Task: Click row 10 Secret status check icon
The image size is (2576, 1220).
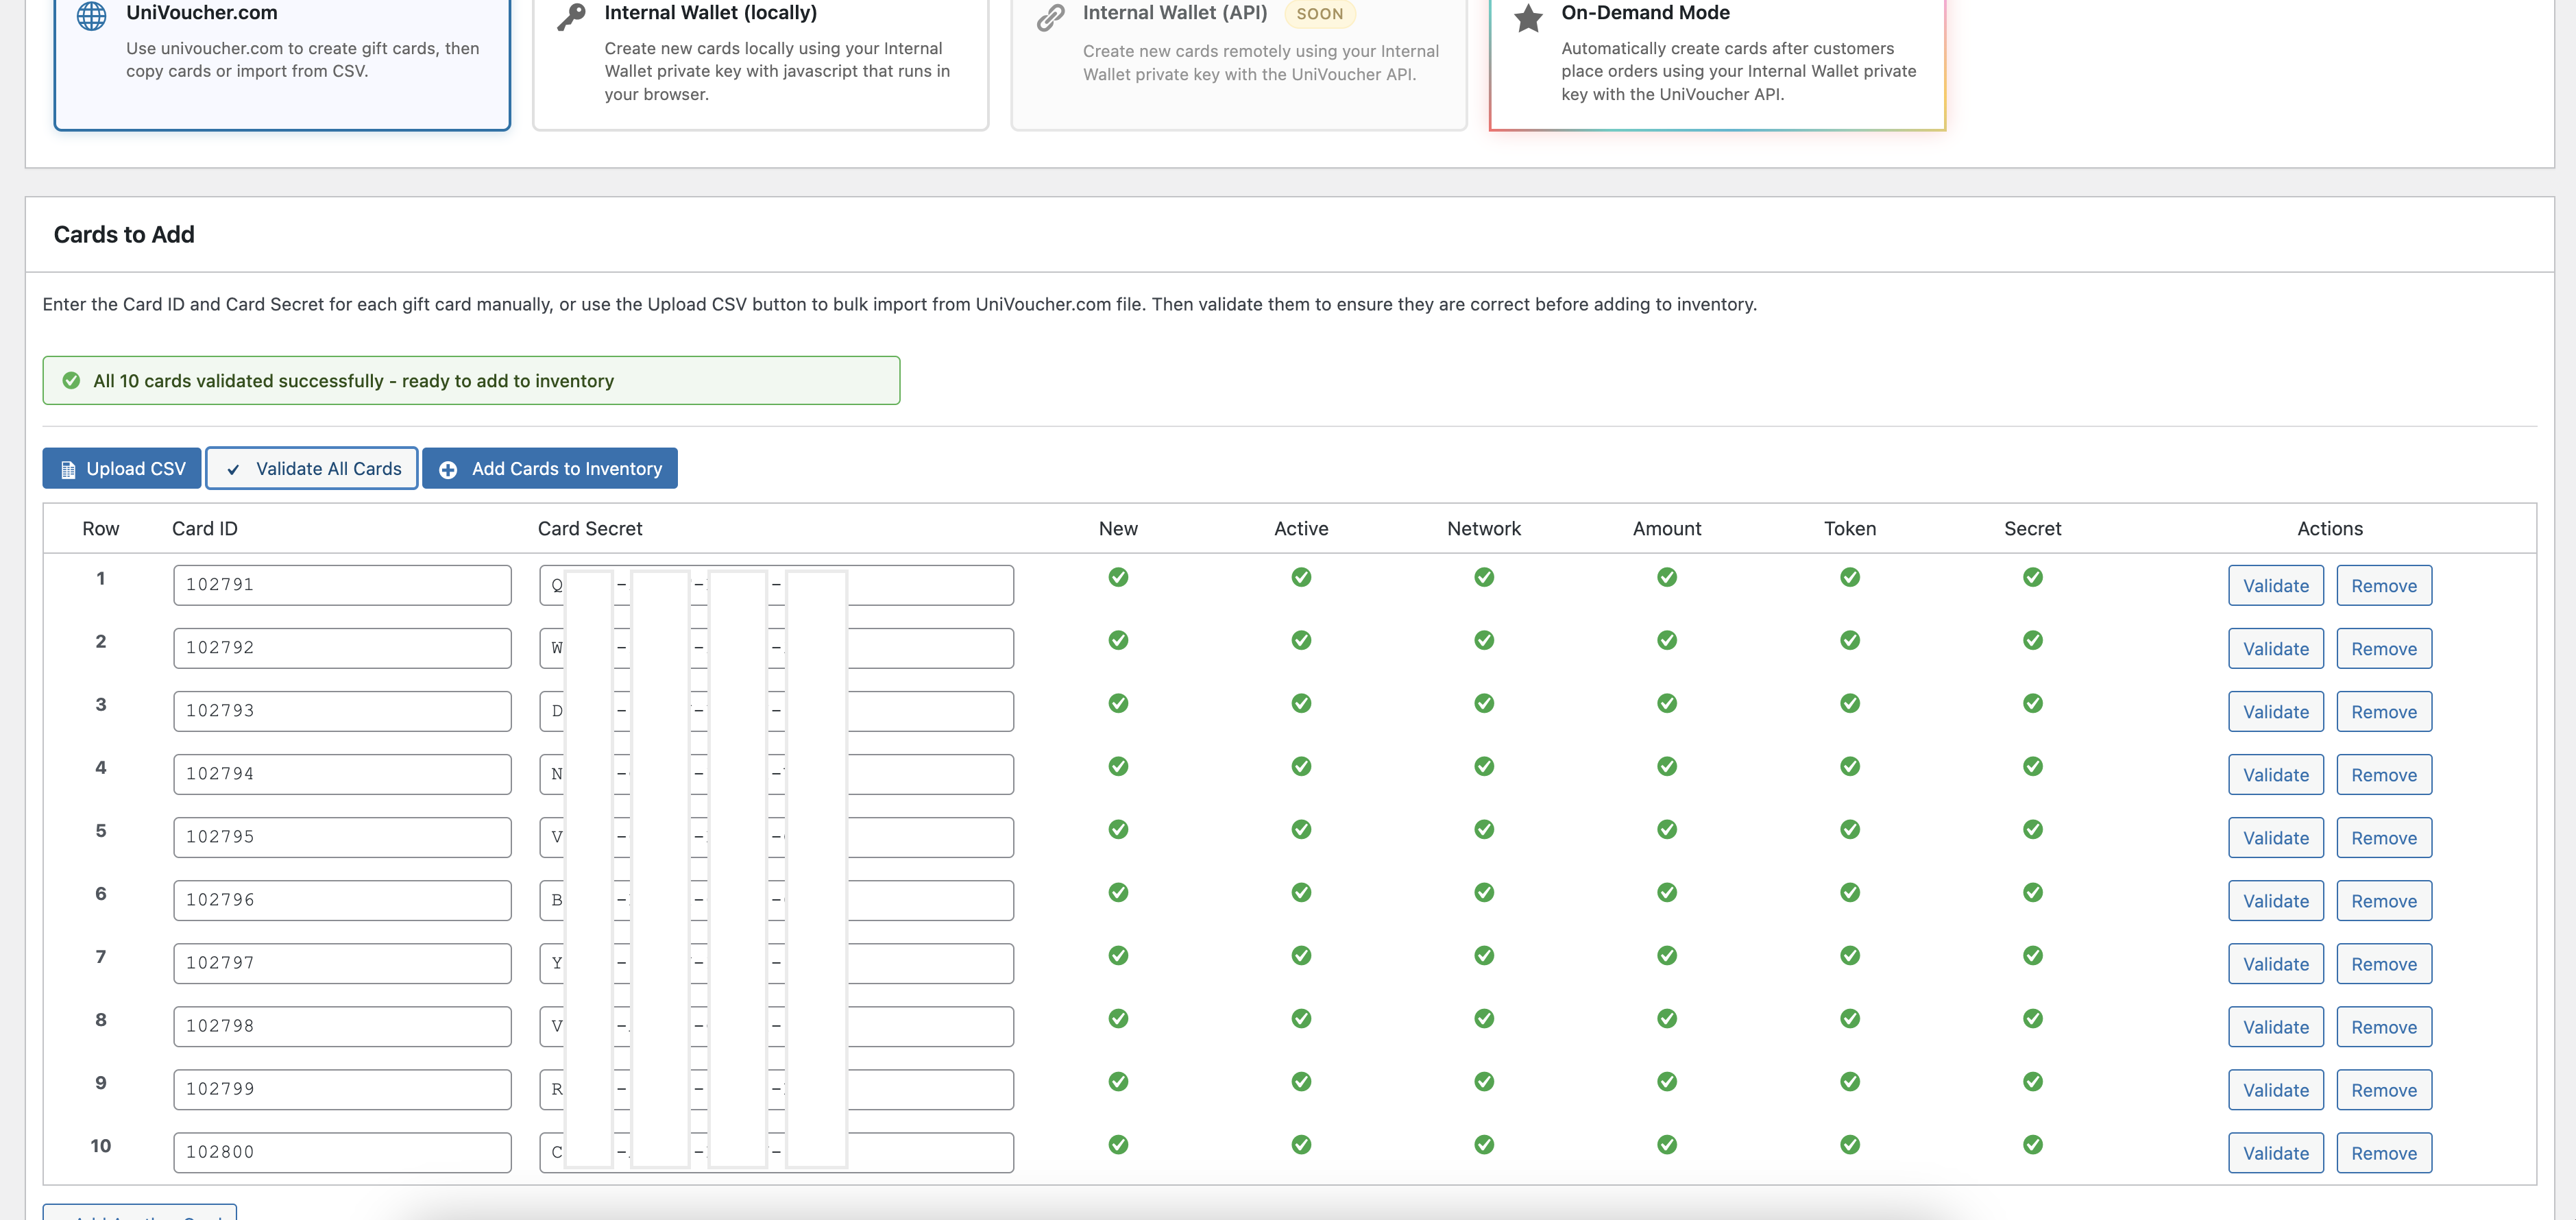Action: tap(2032, 1144)
